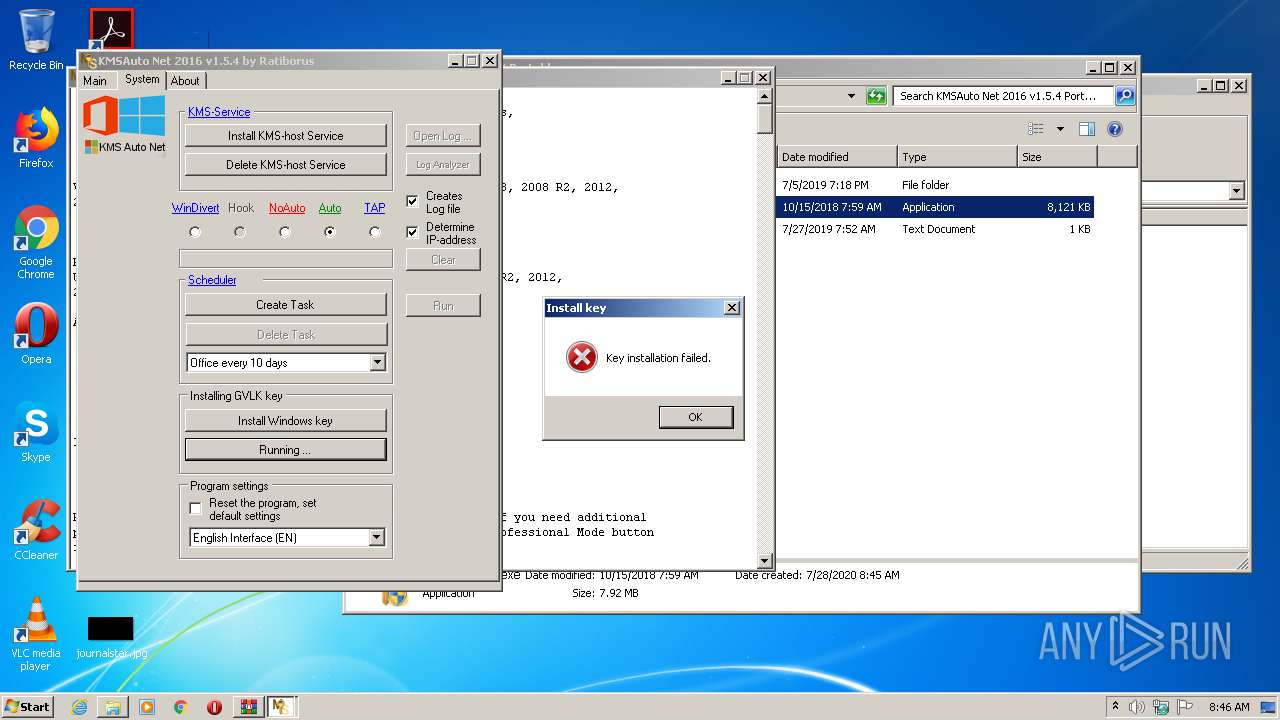The image size is (1280, 720).
Task: Open Windows Explorer taskbar button
Action: (x=113, y=707)
